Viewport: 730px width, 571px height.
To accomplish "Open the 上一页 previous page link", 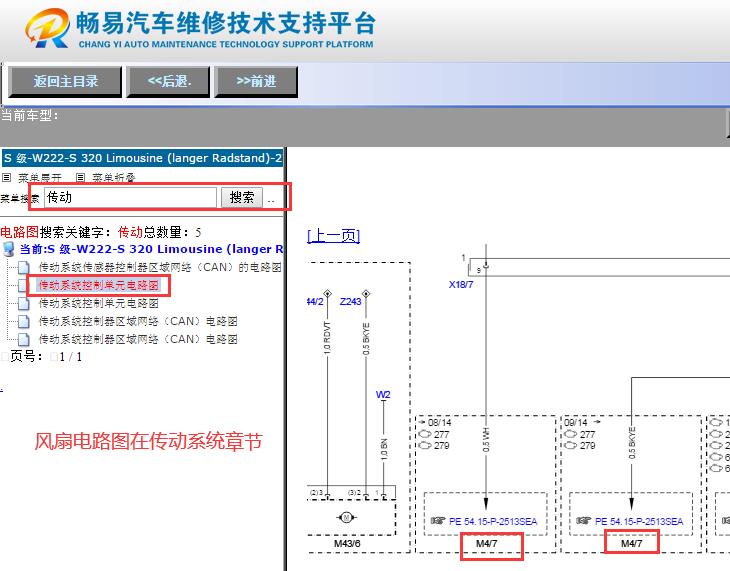I will click(x=333, y=235).
